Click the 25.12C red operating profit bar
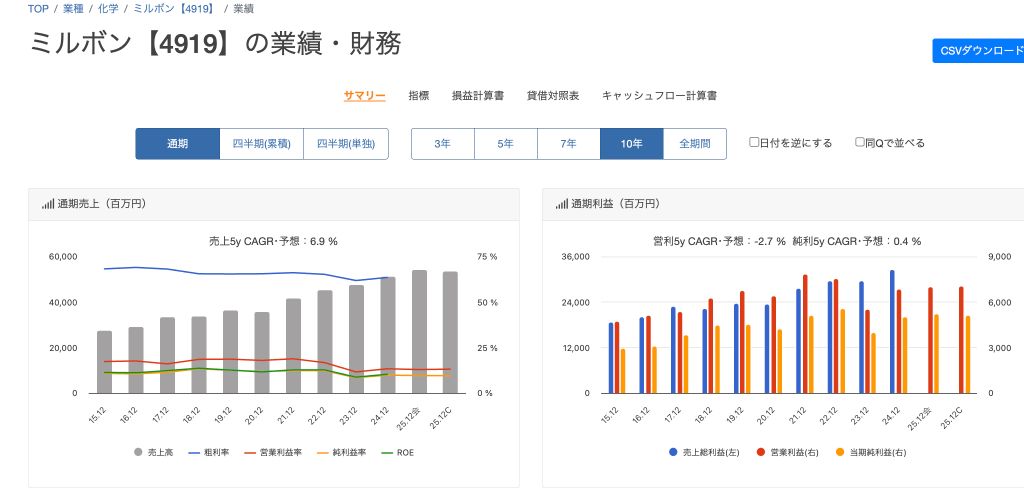The image size is (1024, 492). [x=961, y=340]
